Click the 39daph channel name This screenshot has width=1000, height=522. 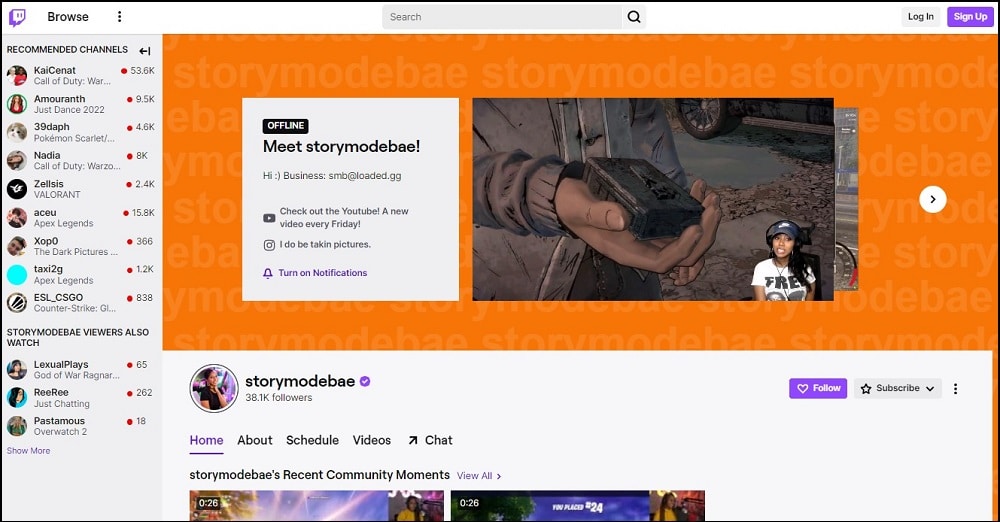[52, 127]
